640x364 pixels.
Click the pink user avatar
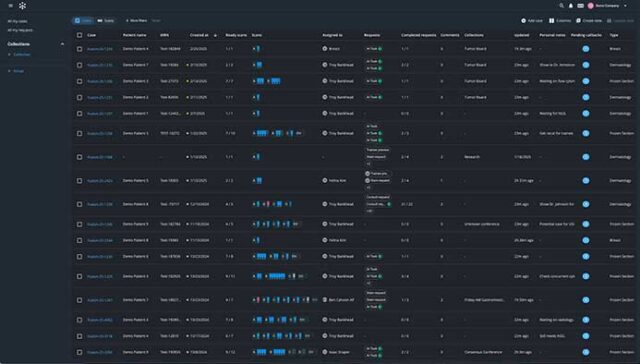click(590, 6)
